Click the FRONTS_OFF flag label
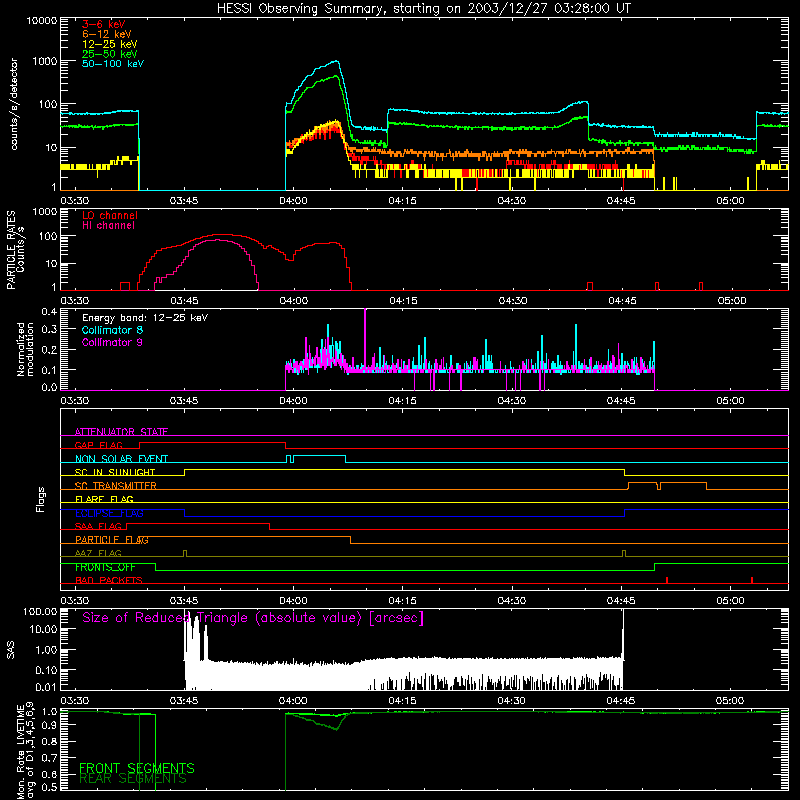800x800 pixels. [105, 567]
